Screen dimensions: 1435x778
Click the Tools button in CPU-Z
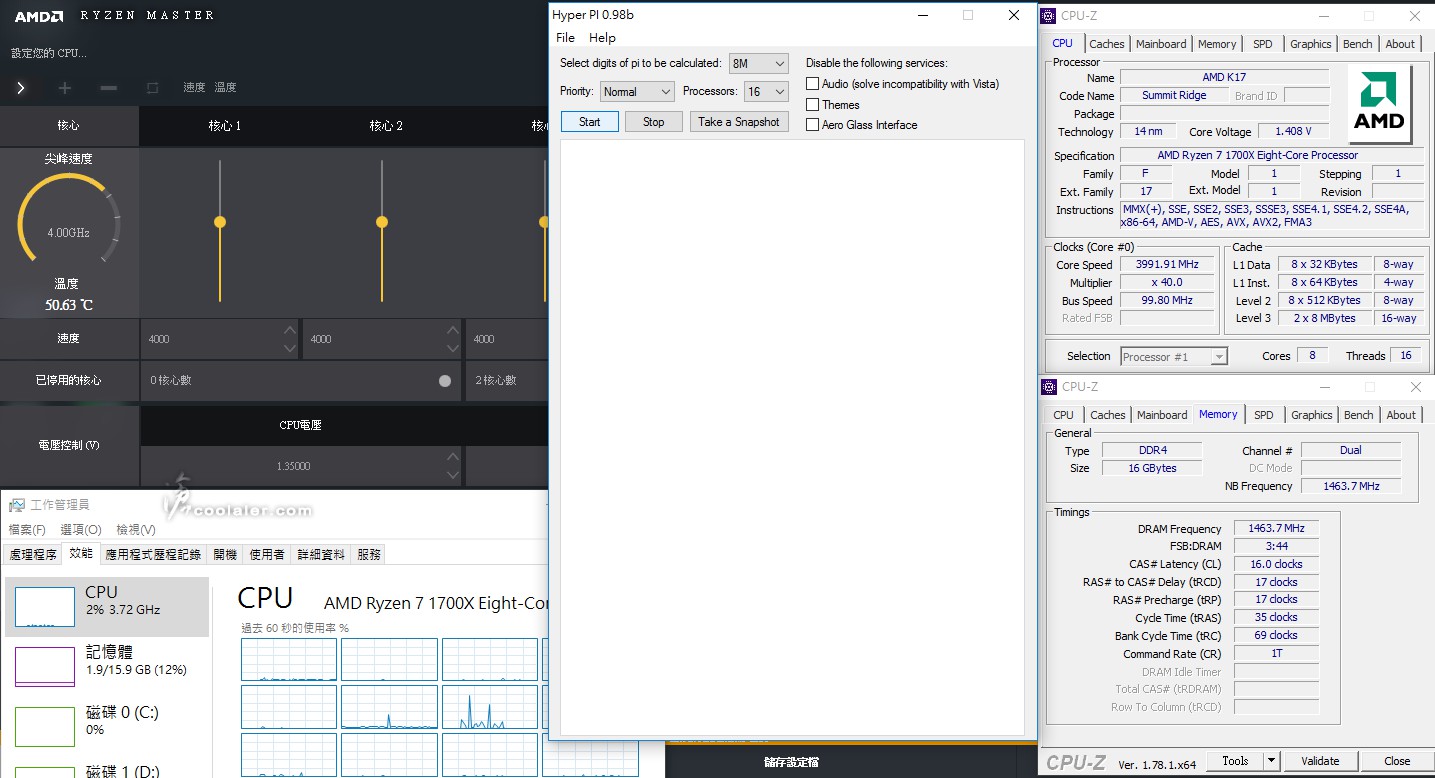pos(1235,761)
